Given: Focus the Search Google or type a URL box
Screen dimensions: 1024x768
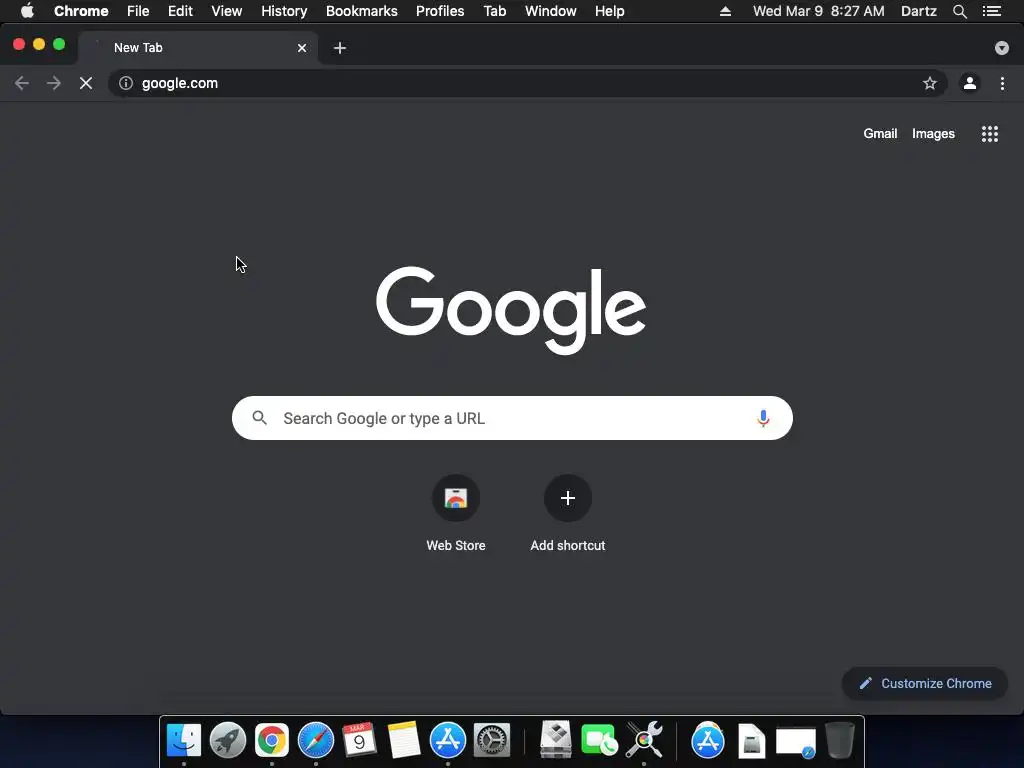Looking at the screenshot, I should tap(512, 418).
